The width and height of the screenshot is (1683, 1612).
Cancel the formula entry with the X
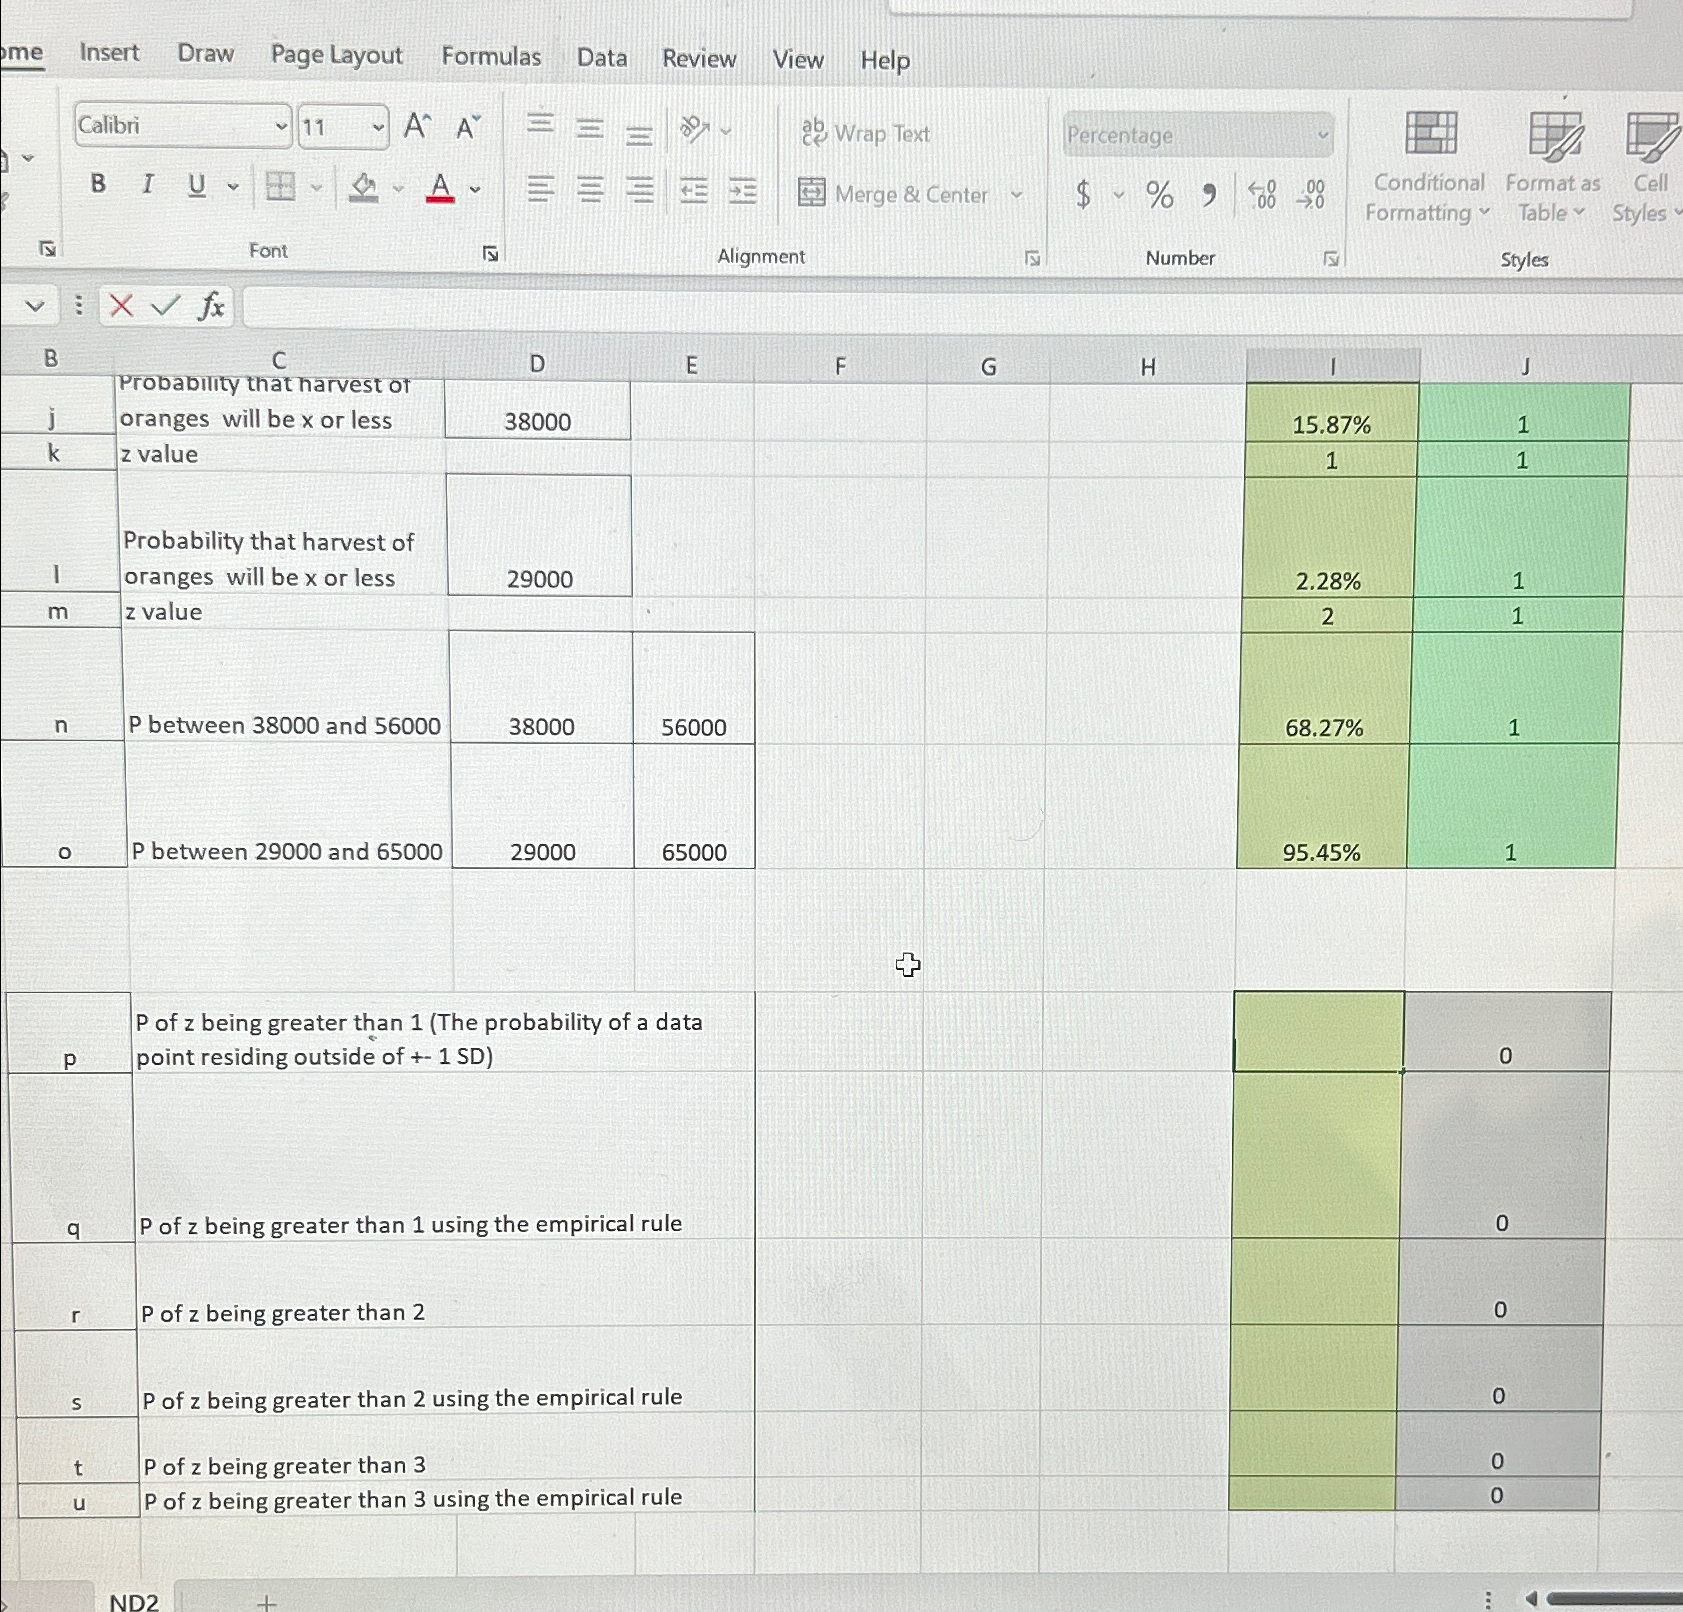tap(120, 307)
